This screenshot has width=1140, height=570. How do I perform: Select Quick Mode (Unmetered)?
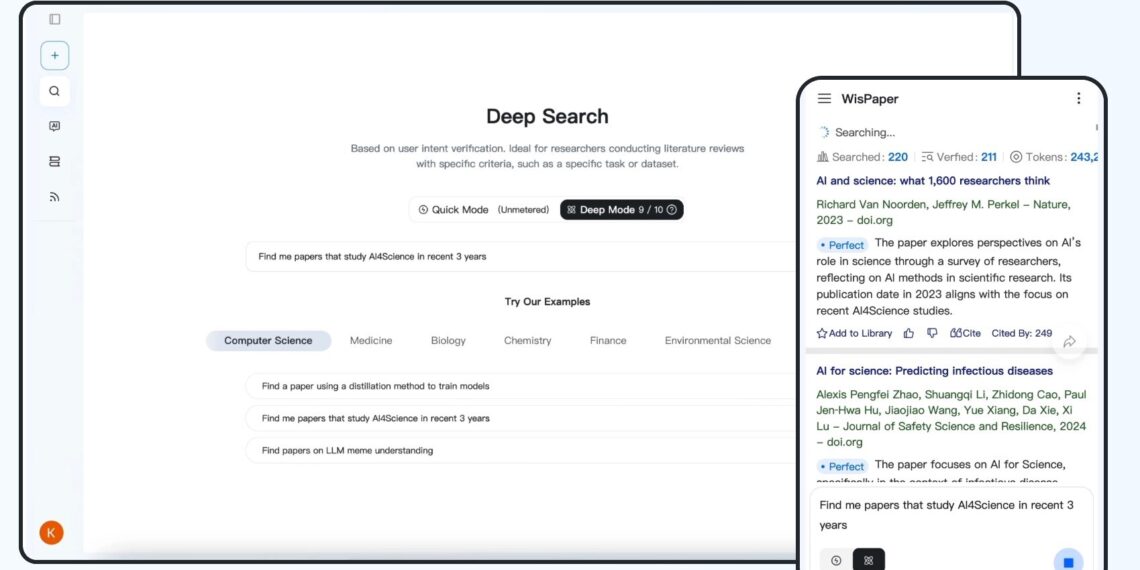[483, 209]
